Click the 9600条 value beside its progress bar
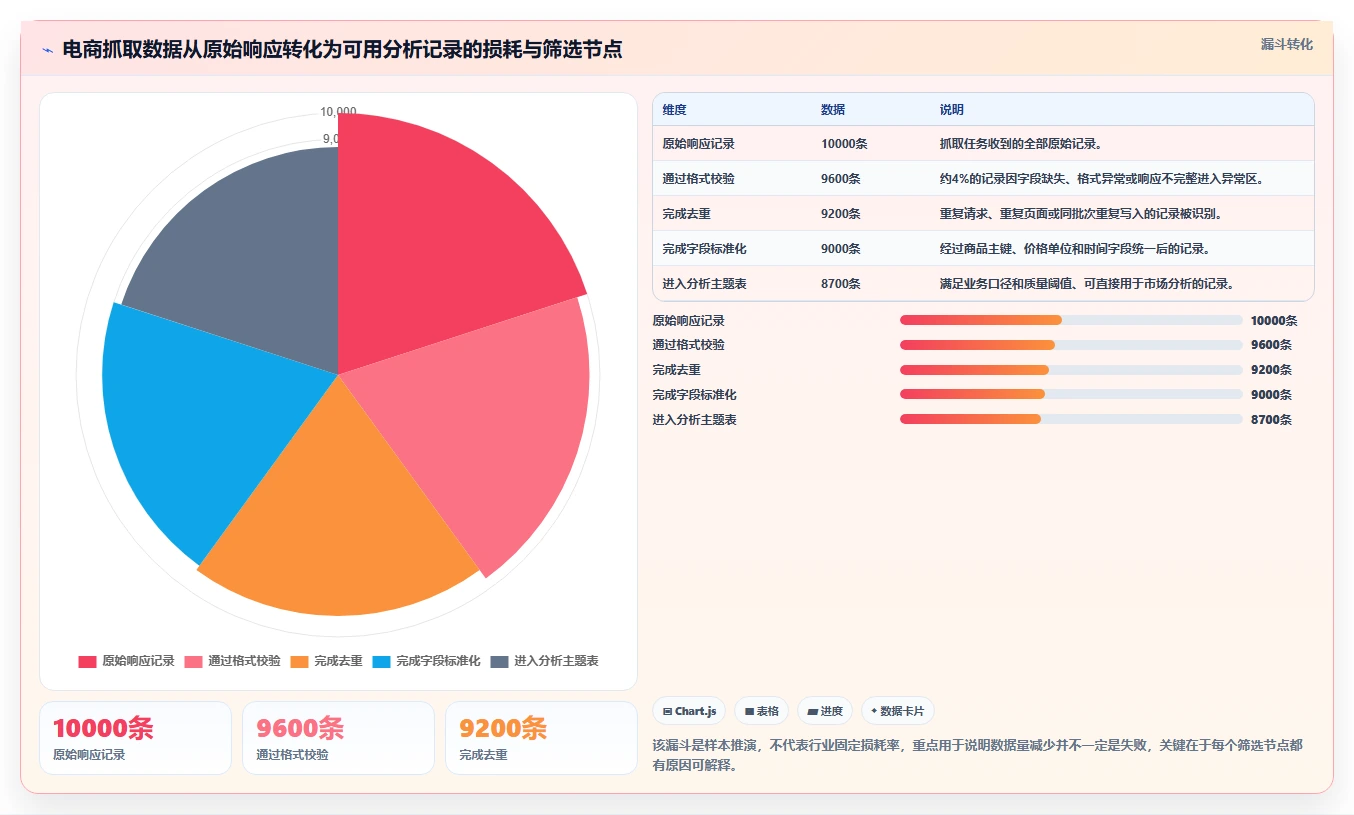This screenshot has width=1354, height=815. click(x=1271, y=345)
